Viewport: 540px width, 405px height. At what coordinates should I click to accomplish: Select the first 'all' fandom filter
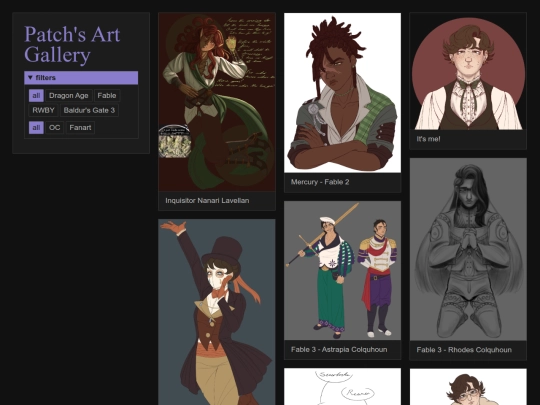(36, 96)
